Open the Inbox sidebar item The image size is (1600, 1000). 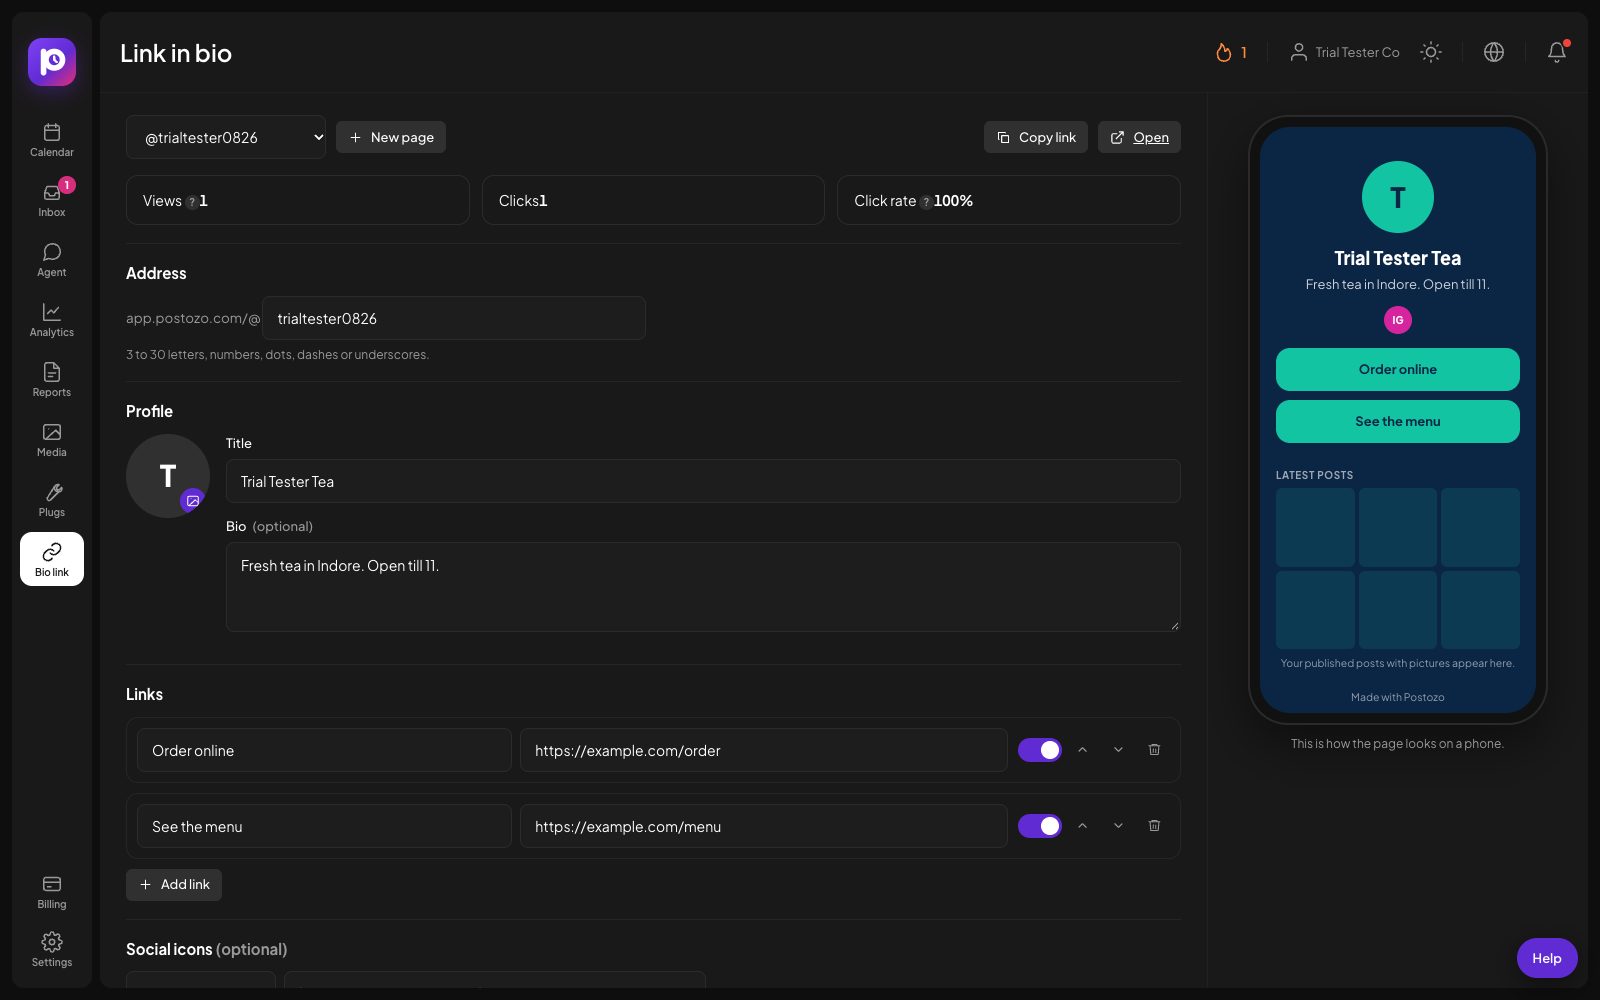52,200
